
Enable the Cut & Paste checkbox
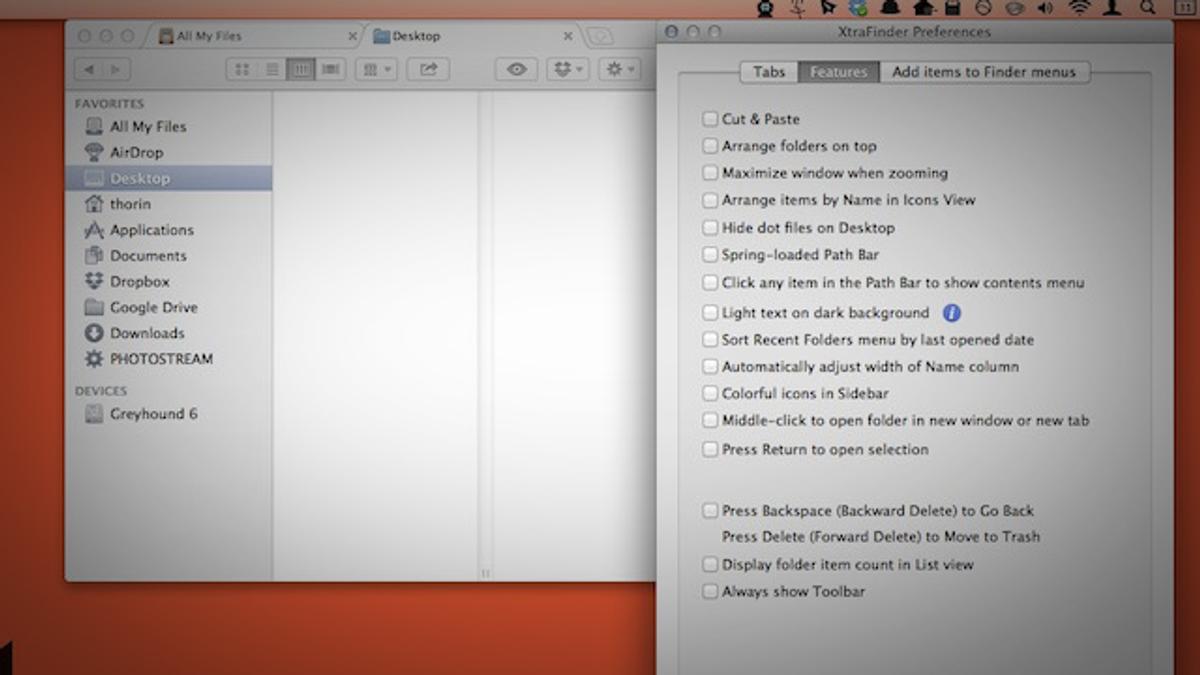(x=710, y=119)
